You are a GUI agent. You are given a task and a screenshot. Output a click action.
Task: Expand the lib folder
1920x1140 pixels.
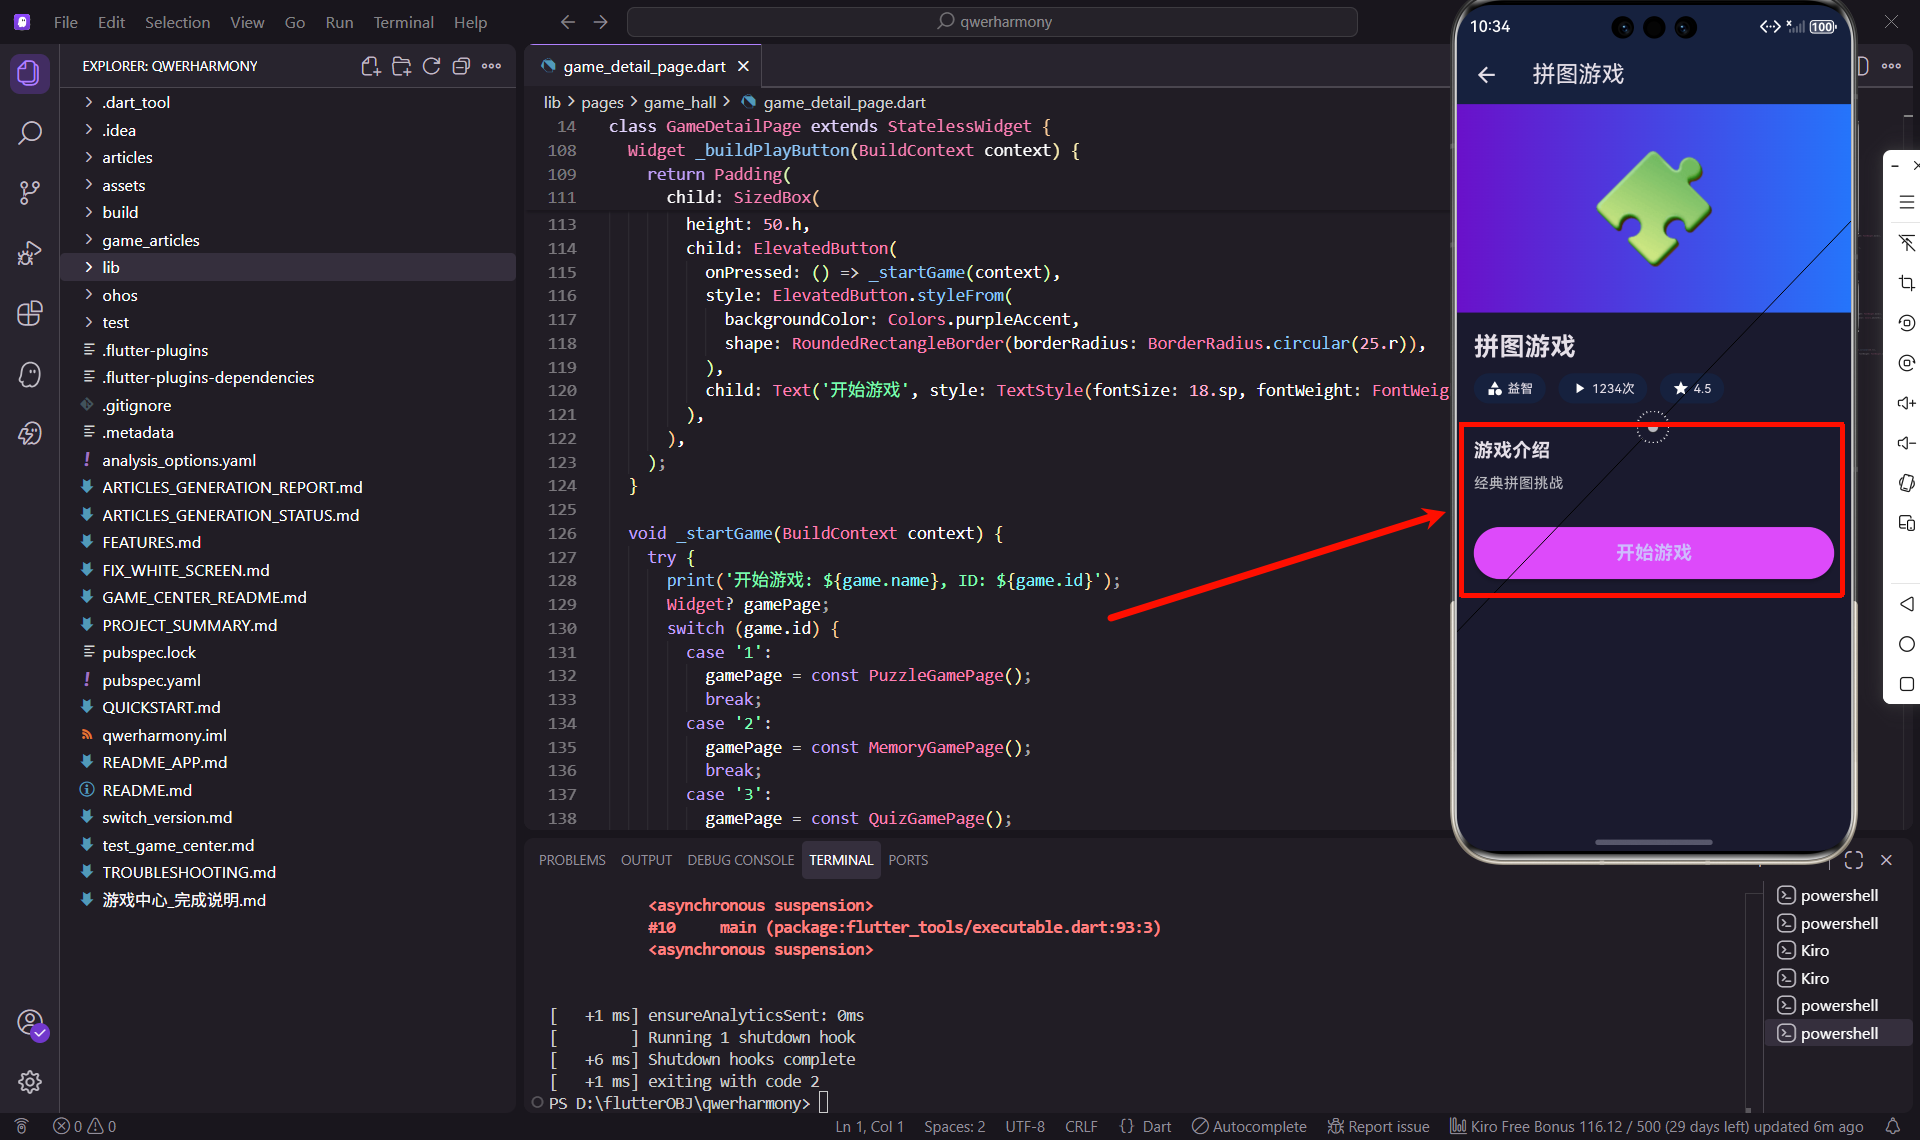[110, 267]
